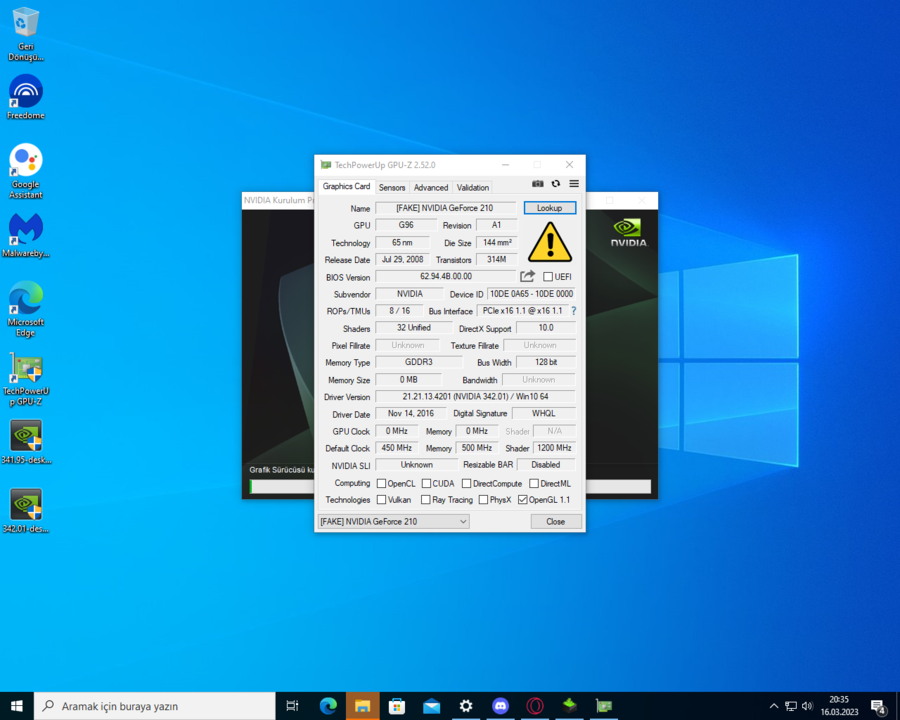Image resolution: width=900 pixels, height=720 pixels.
Task: Toggle the OpenCL checkbox
Action: click(381, 483)
